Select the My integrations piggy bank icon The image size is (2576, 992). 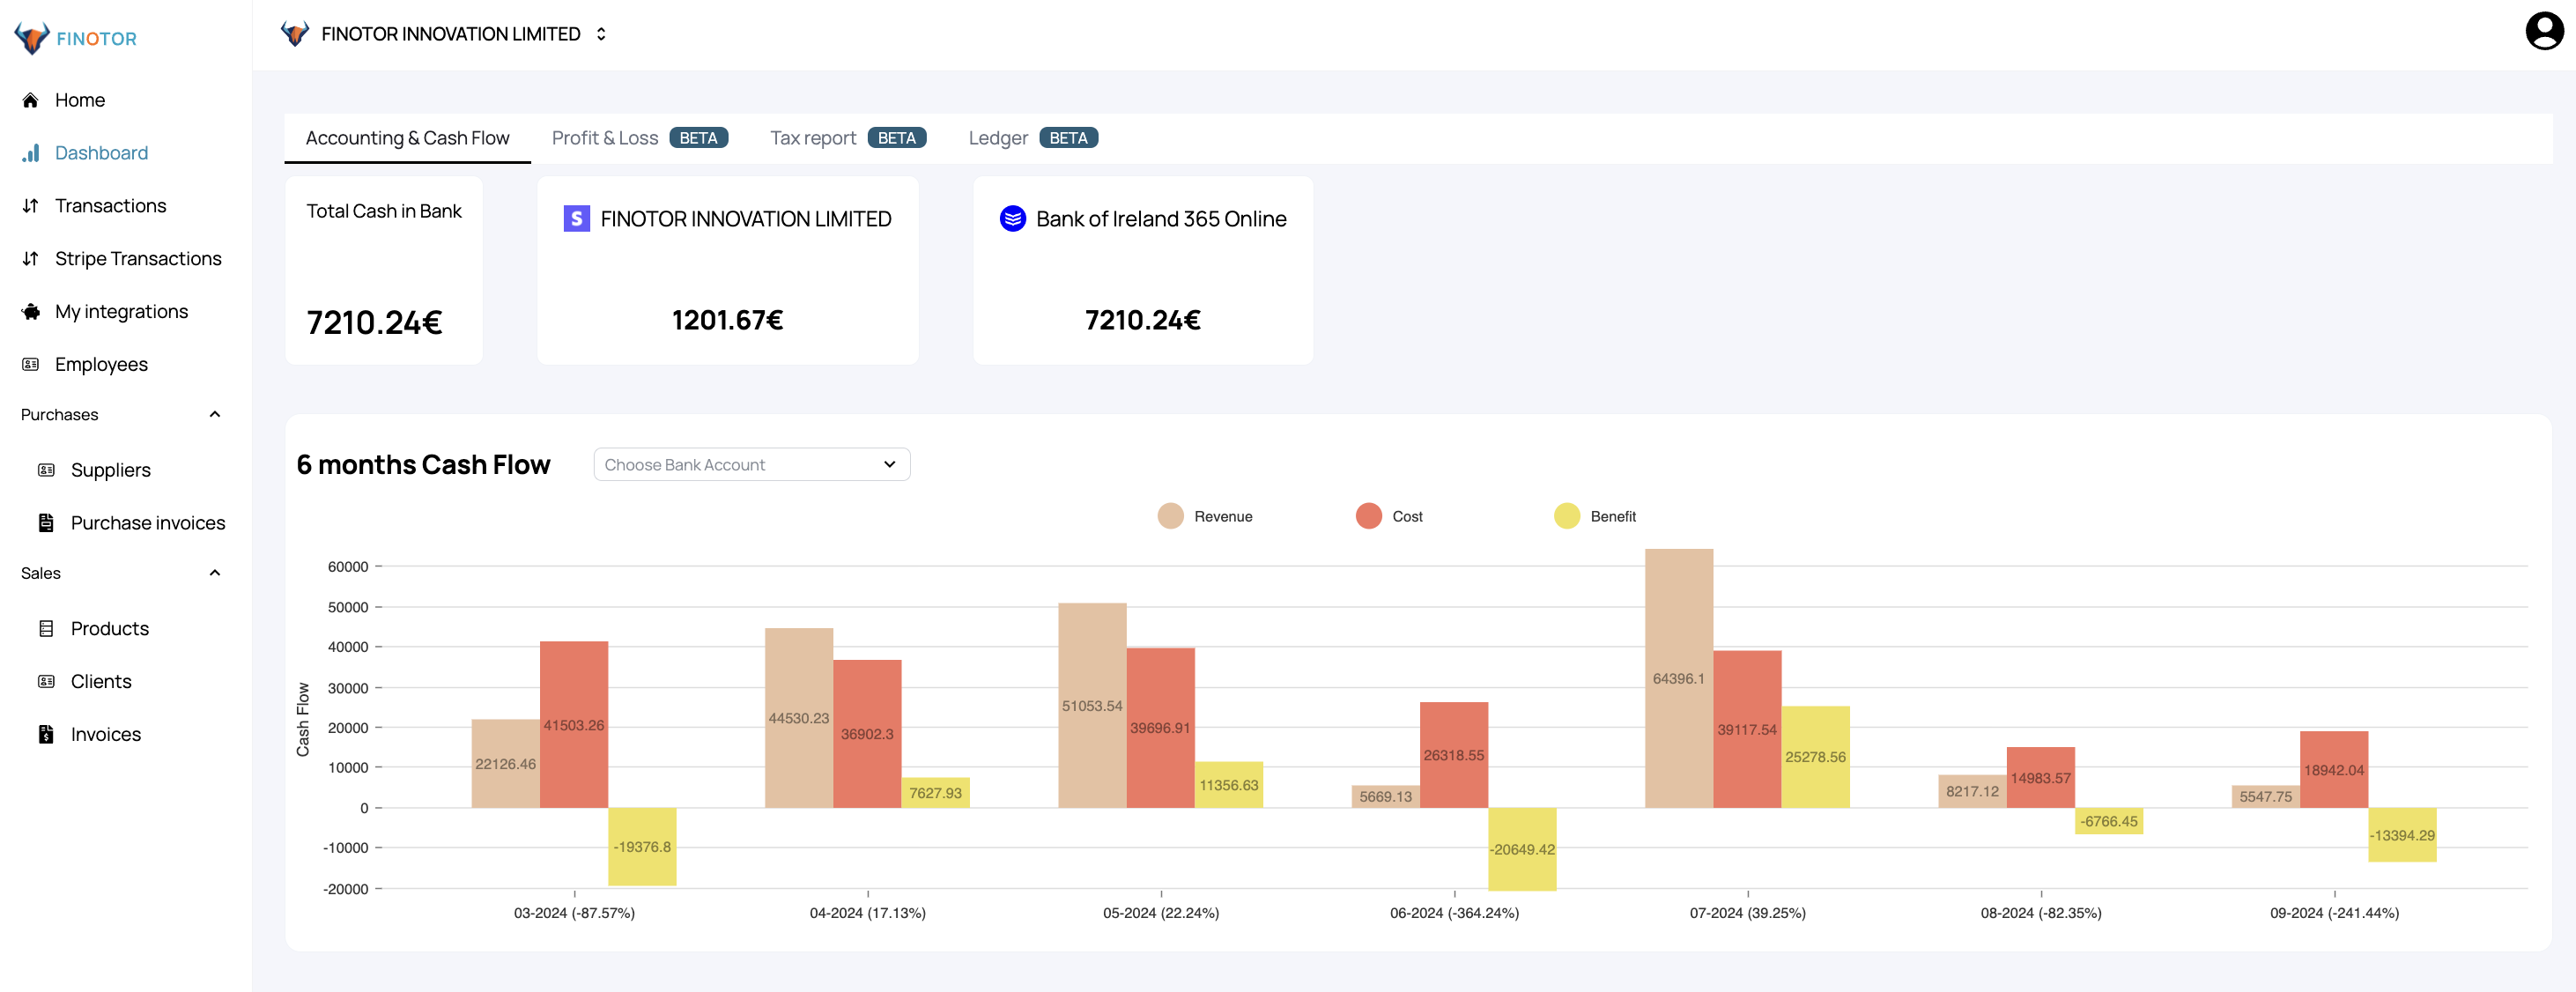(x=29, y=311)
